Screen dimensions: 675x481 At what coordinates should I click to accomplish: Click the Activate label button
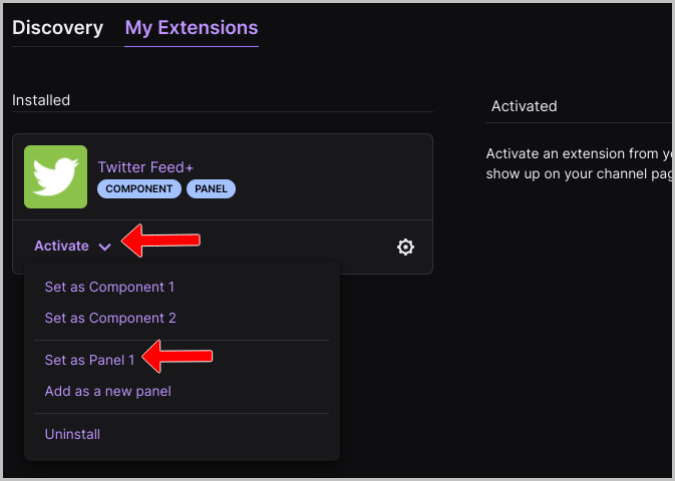62,246
